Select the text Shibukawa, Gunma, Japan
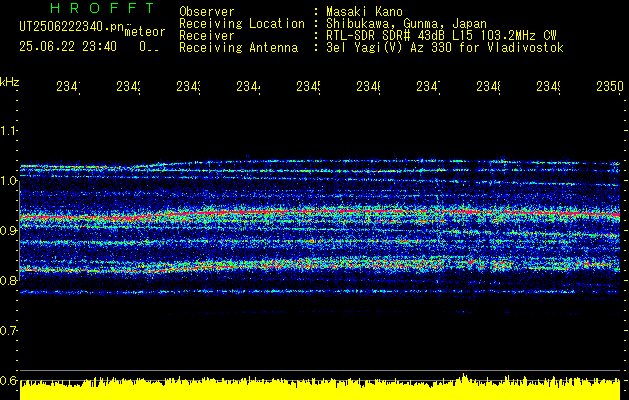The height and width of the screenshot is (400, 629). coord(406,24)
